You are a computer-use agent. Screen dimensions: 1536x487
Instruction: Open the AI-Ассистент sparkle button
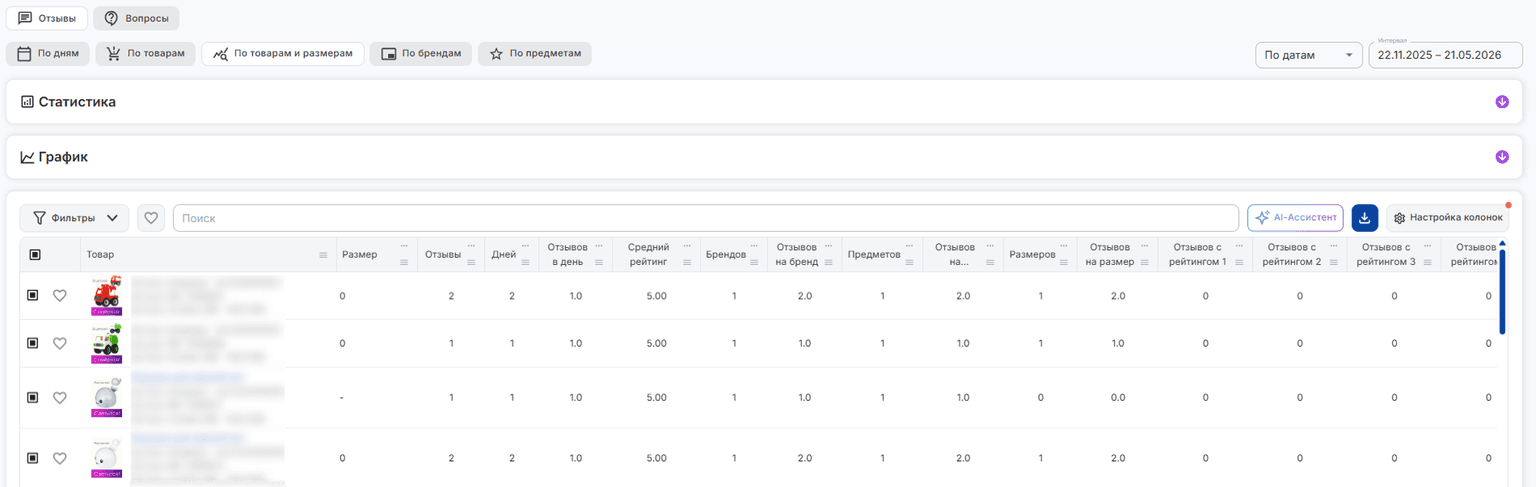click(x=1295, y=218)
